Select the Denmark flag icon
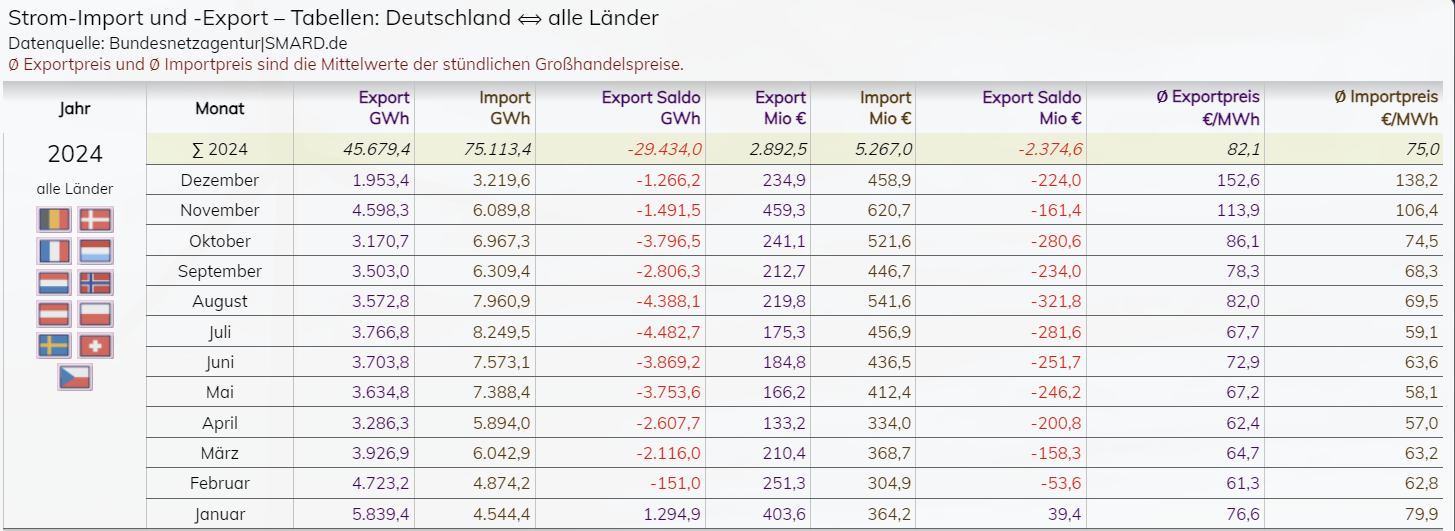This screenshot has height=531, width=1455. pos(96,219)
